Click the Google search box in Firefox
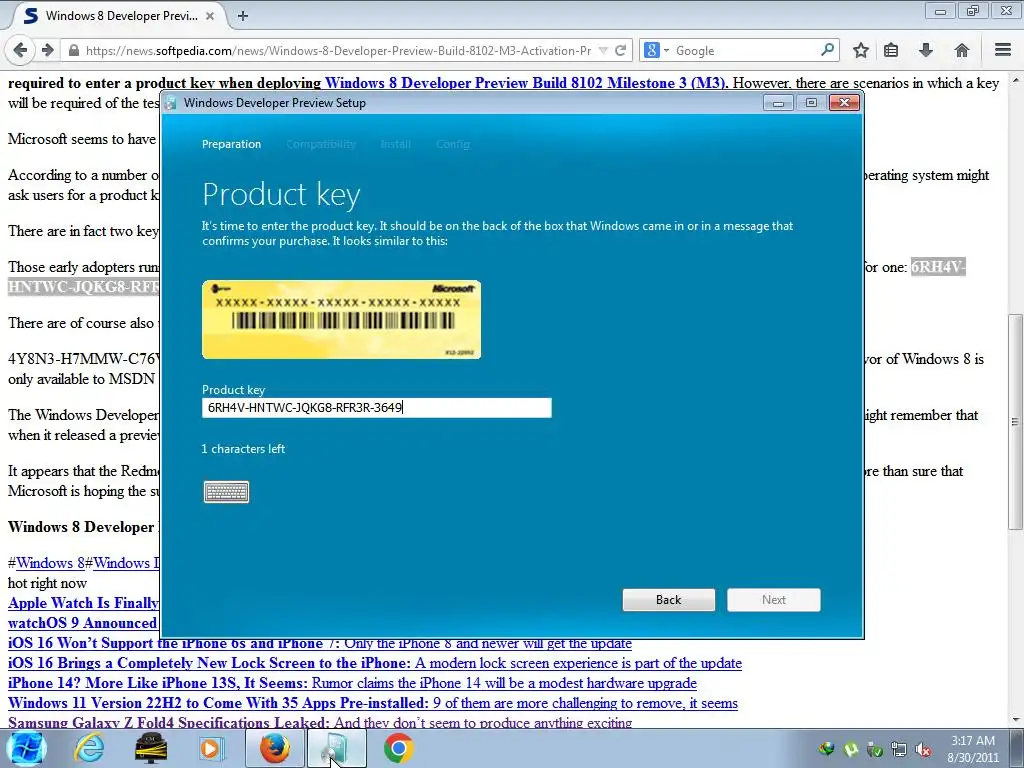Image resolution: width=1024 pixels, height=768 pixels. pos(744,50)
